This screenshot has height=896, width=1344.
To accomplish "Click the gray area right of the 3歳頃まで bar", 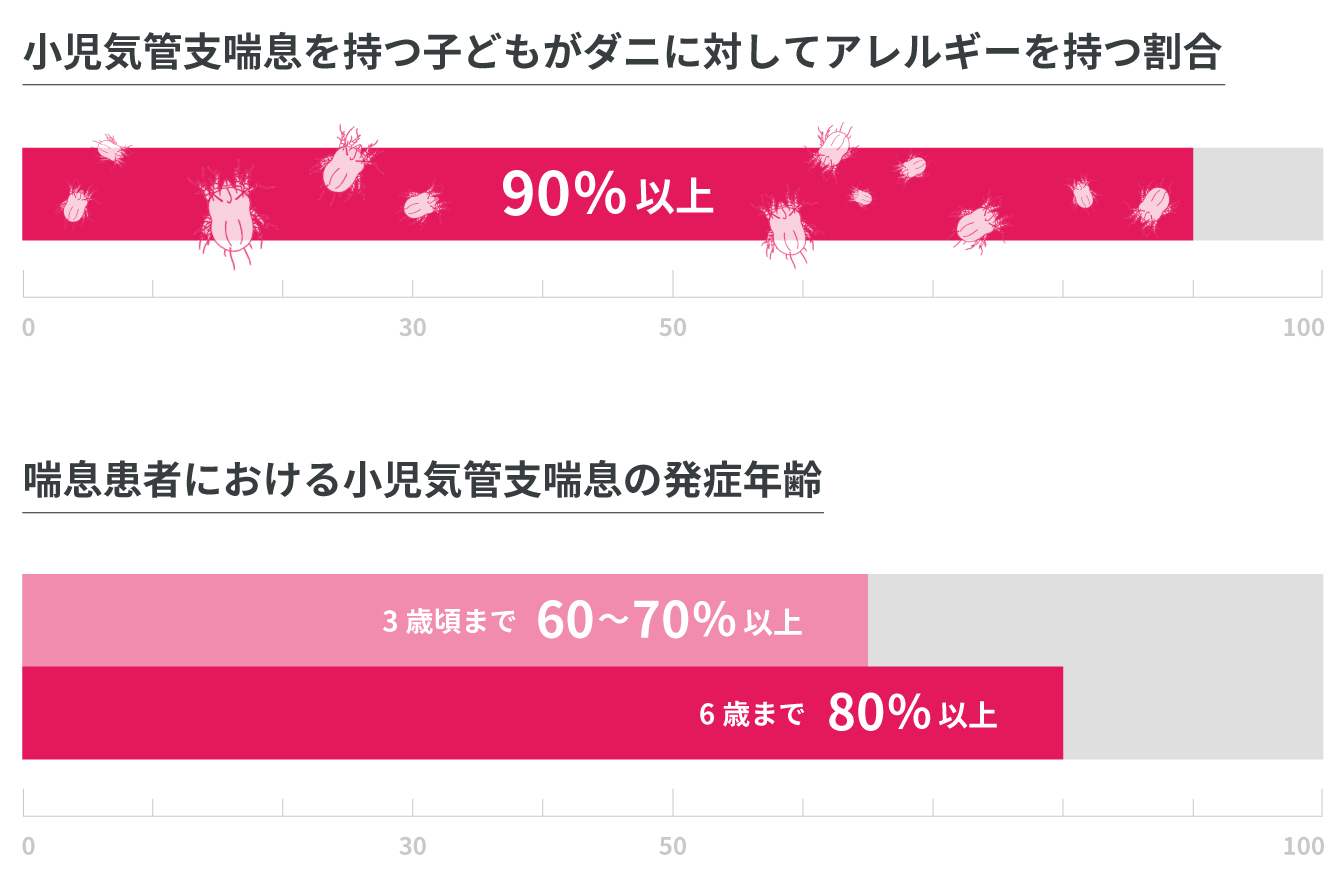I will pyautogui.click(x=1094, y=620).
